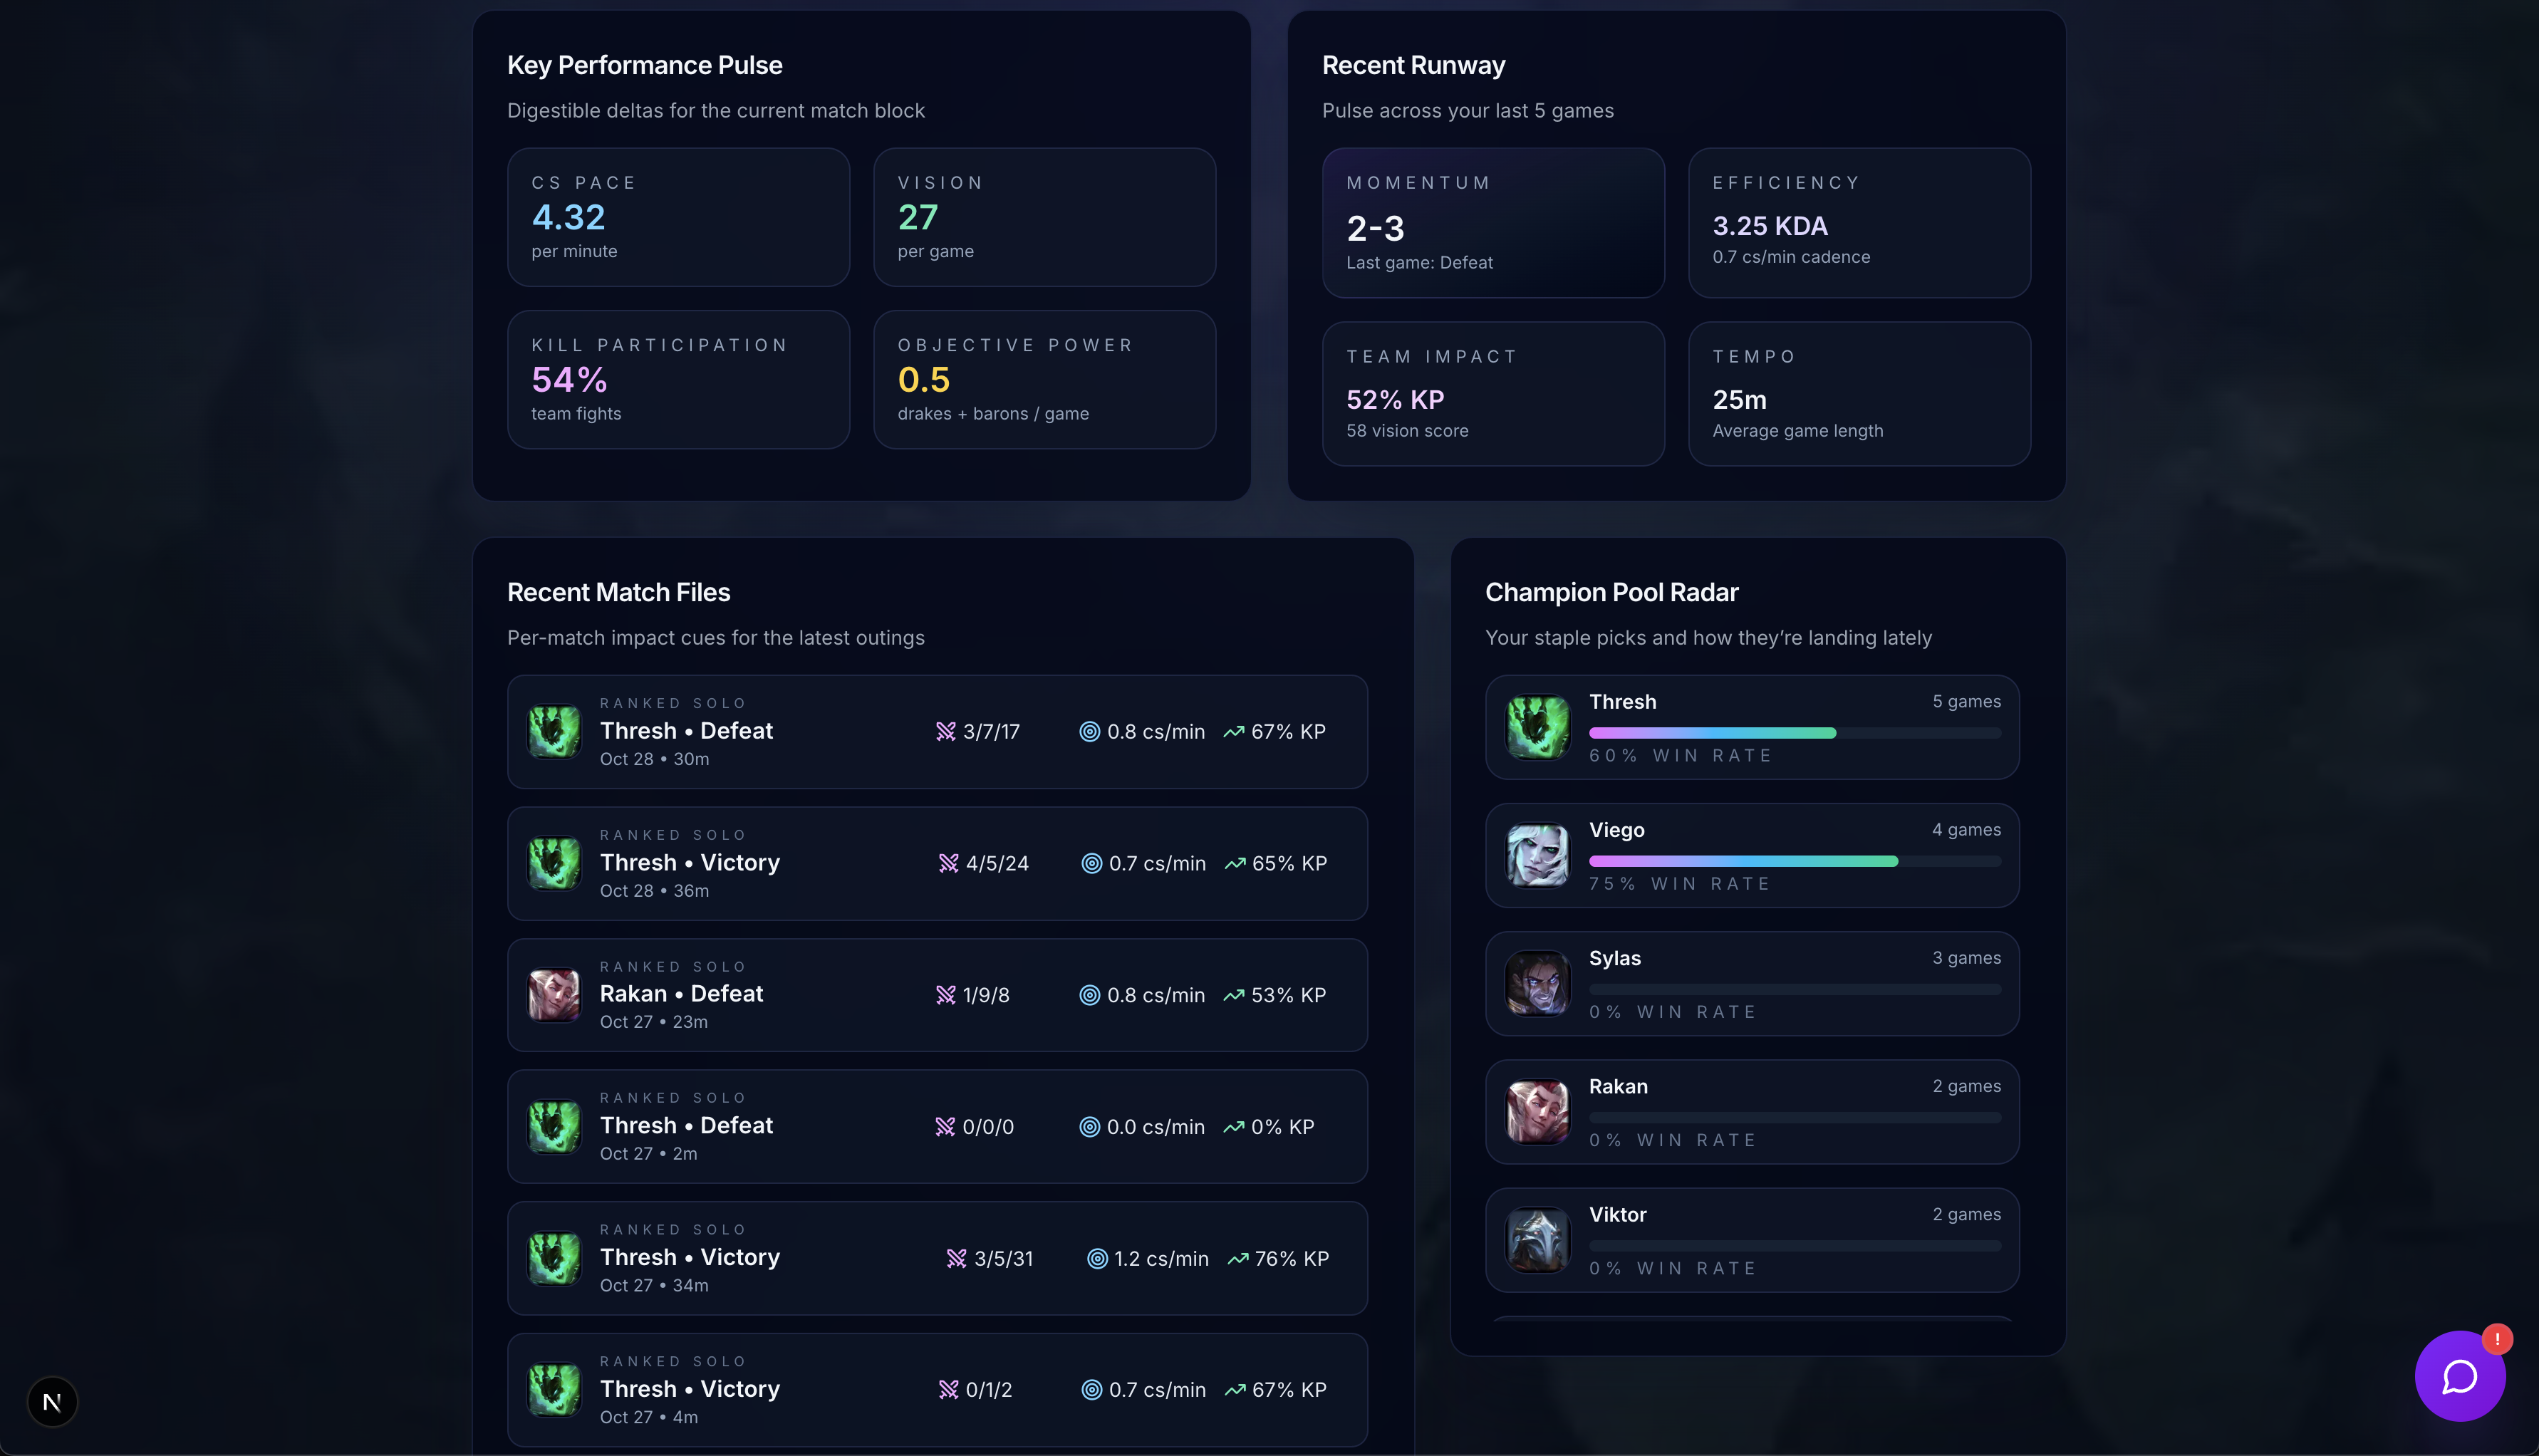Click Viego champion portrait in pool radar
This screenshot has height=1456, width=2539.
click(1537, 855)
